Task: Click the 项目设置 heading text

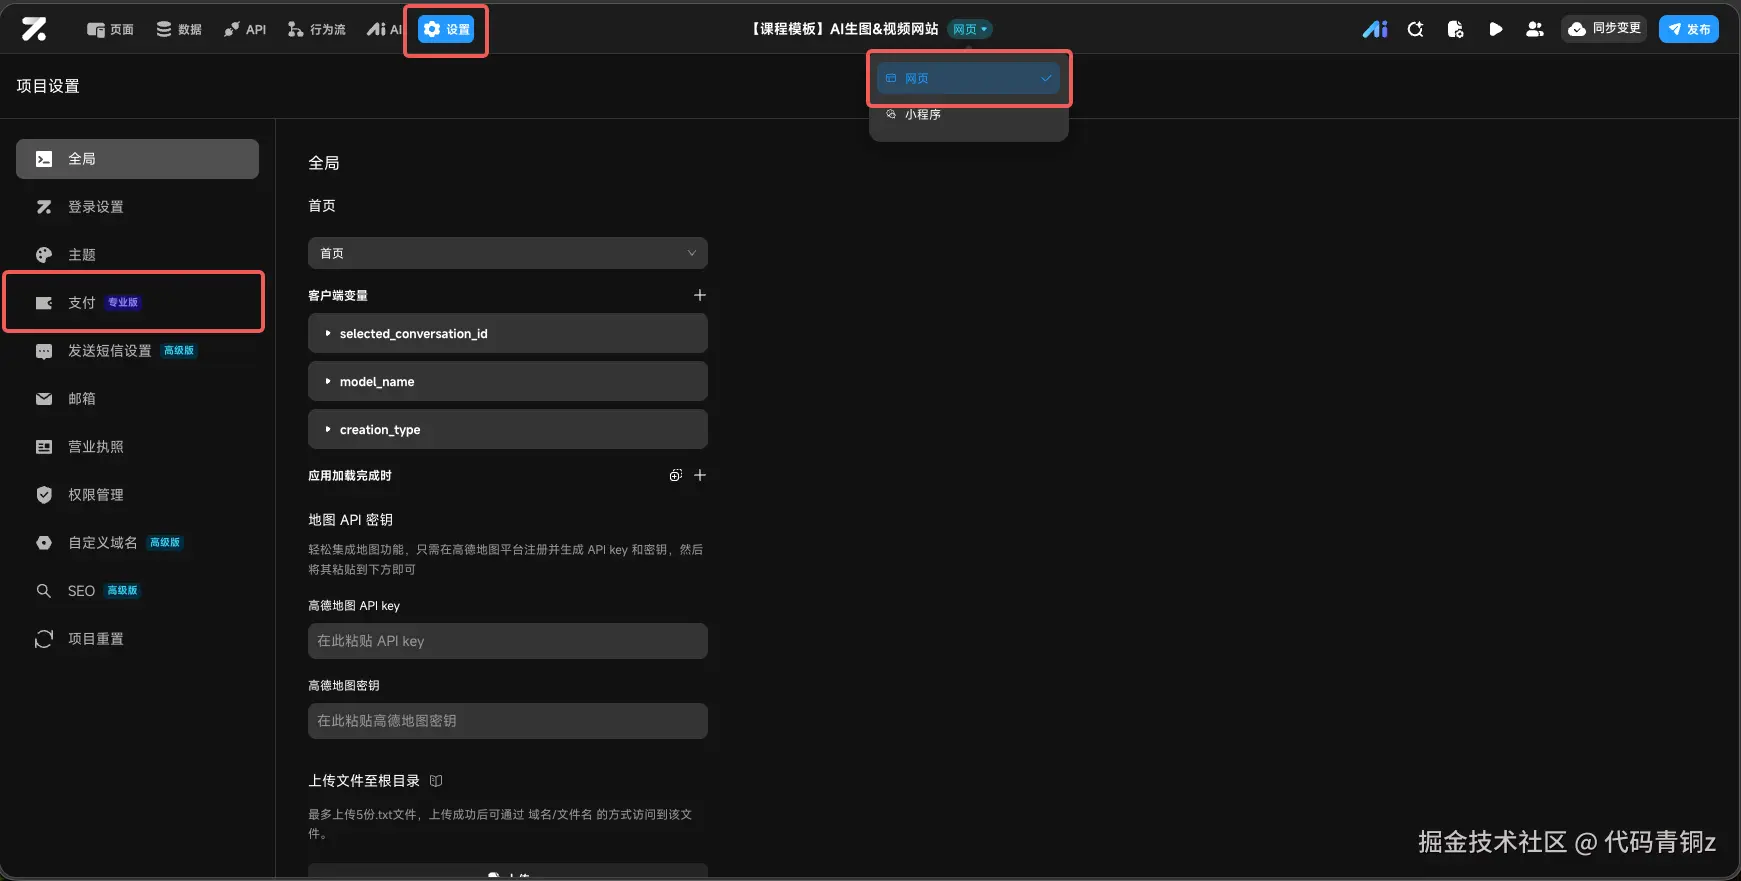Action: (x=48, y=86)
